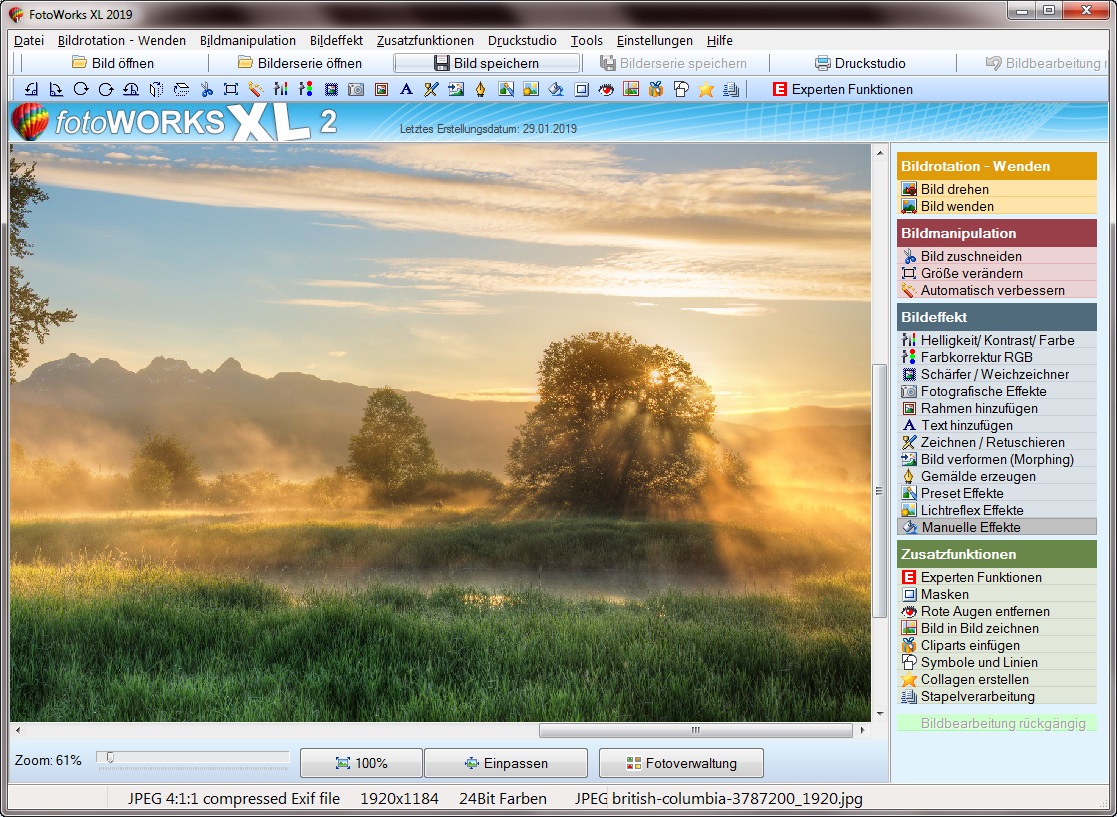Open the Bildeffekt menu
The height and width of the screenshot is (817, 1117).
point(336,41)
